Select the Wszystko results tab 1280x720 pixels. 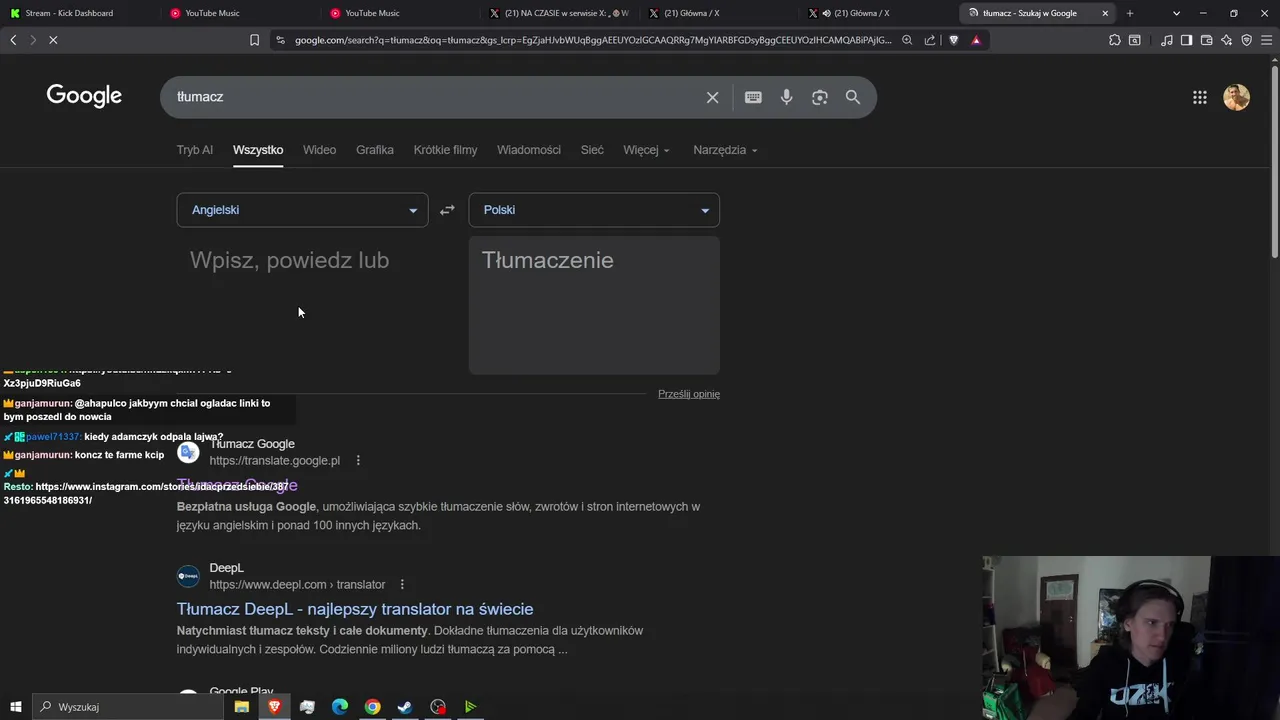(258, 150)
